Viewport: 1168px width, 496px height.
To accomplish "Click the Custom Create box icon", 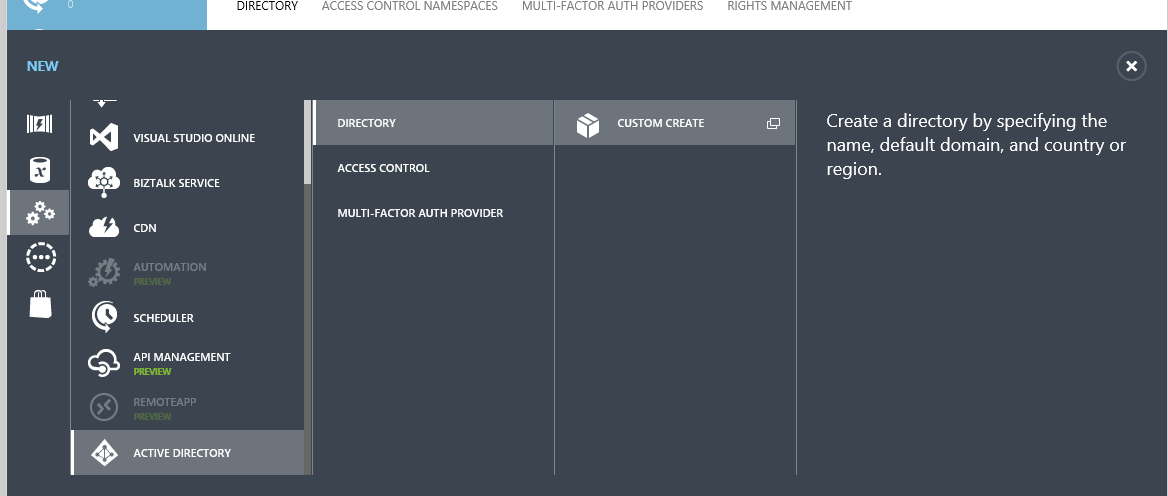I will click(x=588, y=124).
